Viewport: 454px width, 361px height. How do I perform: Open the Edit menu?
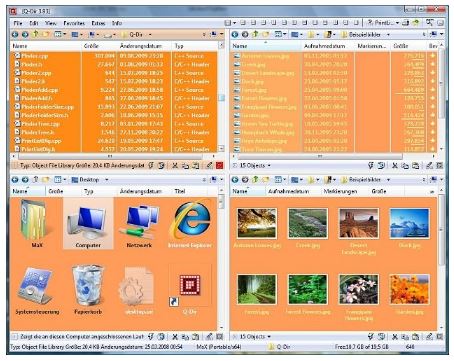34,23
